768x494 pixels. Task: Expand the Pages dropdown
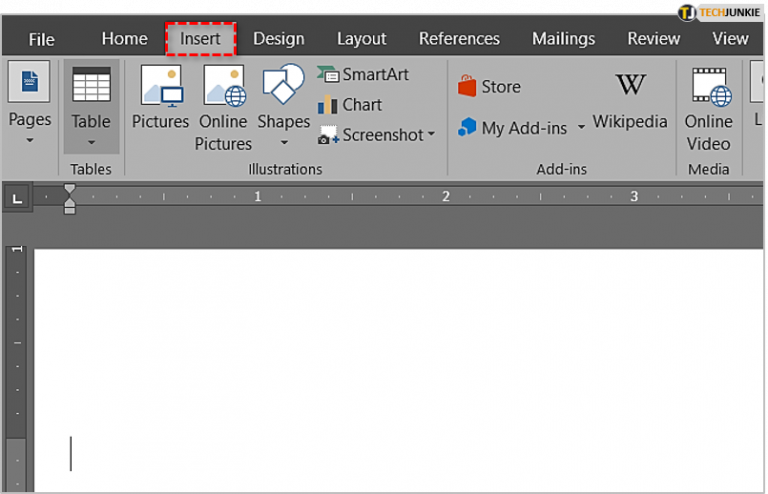click(x=30, y=139)
